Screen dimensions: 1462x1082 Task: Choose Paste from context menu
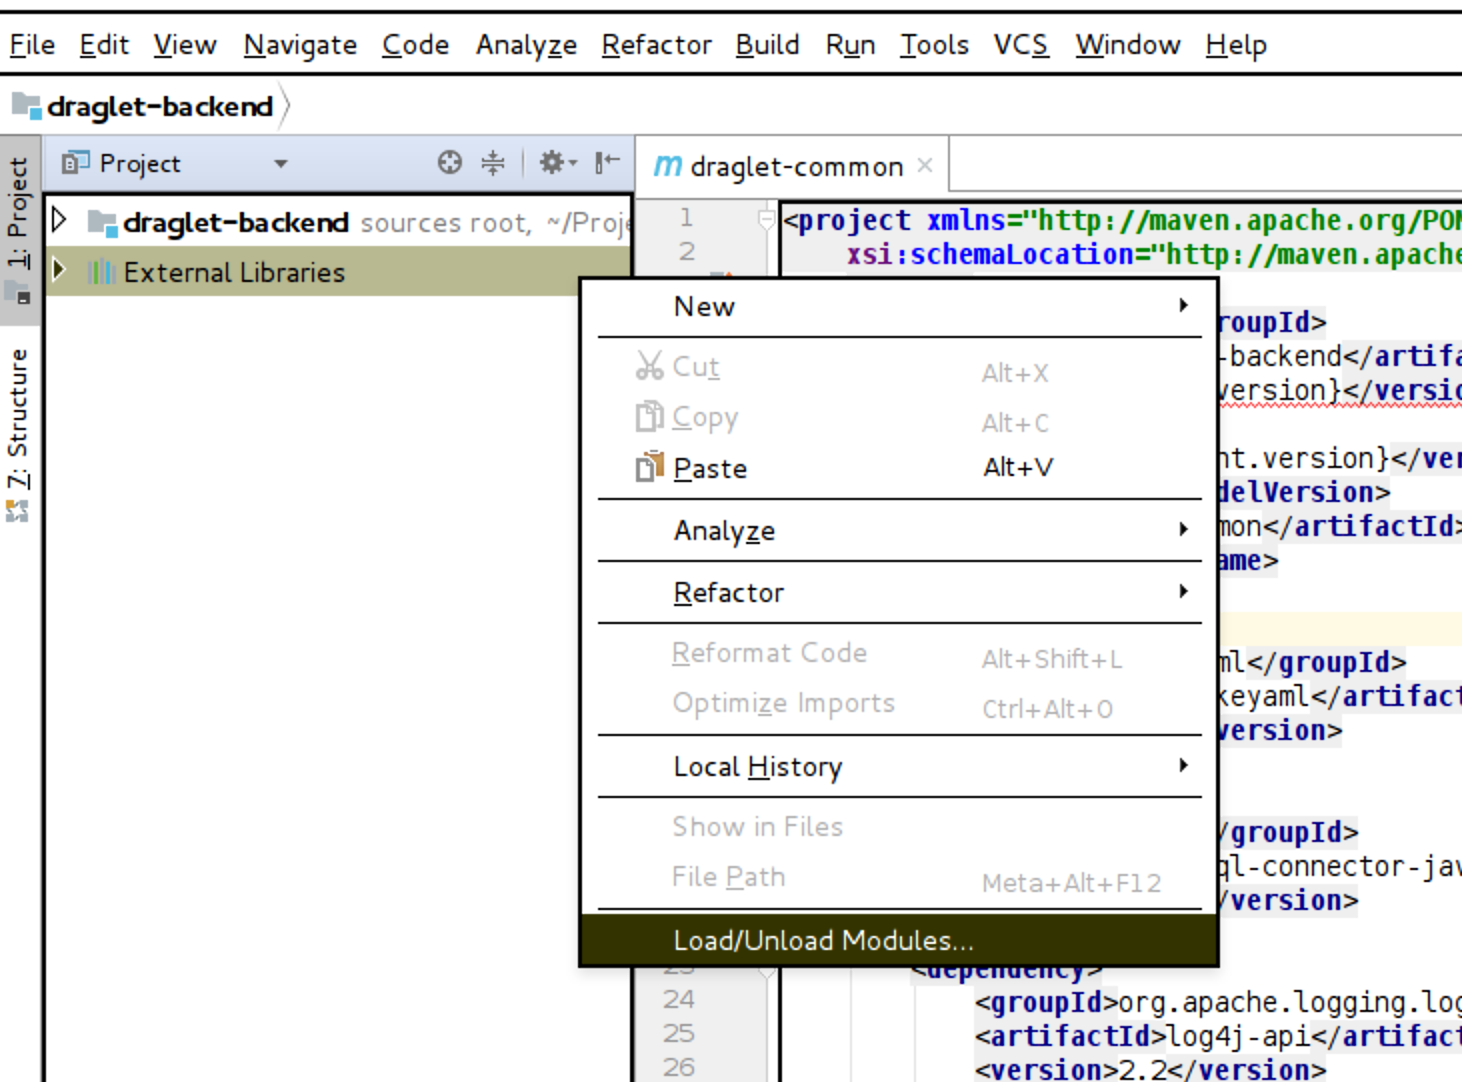pos(900,468)
